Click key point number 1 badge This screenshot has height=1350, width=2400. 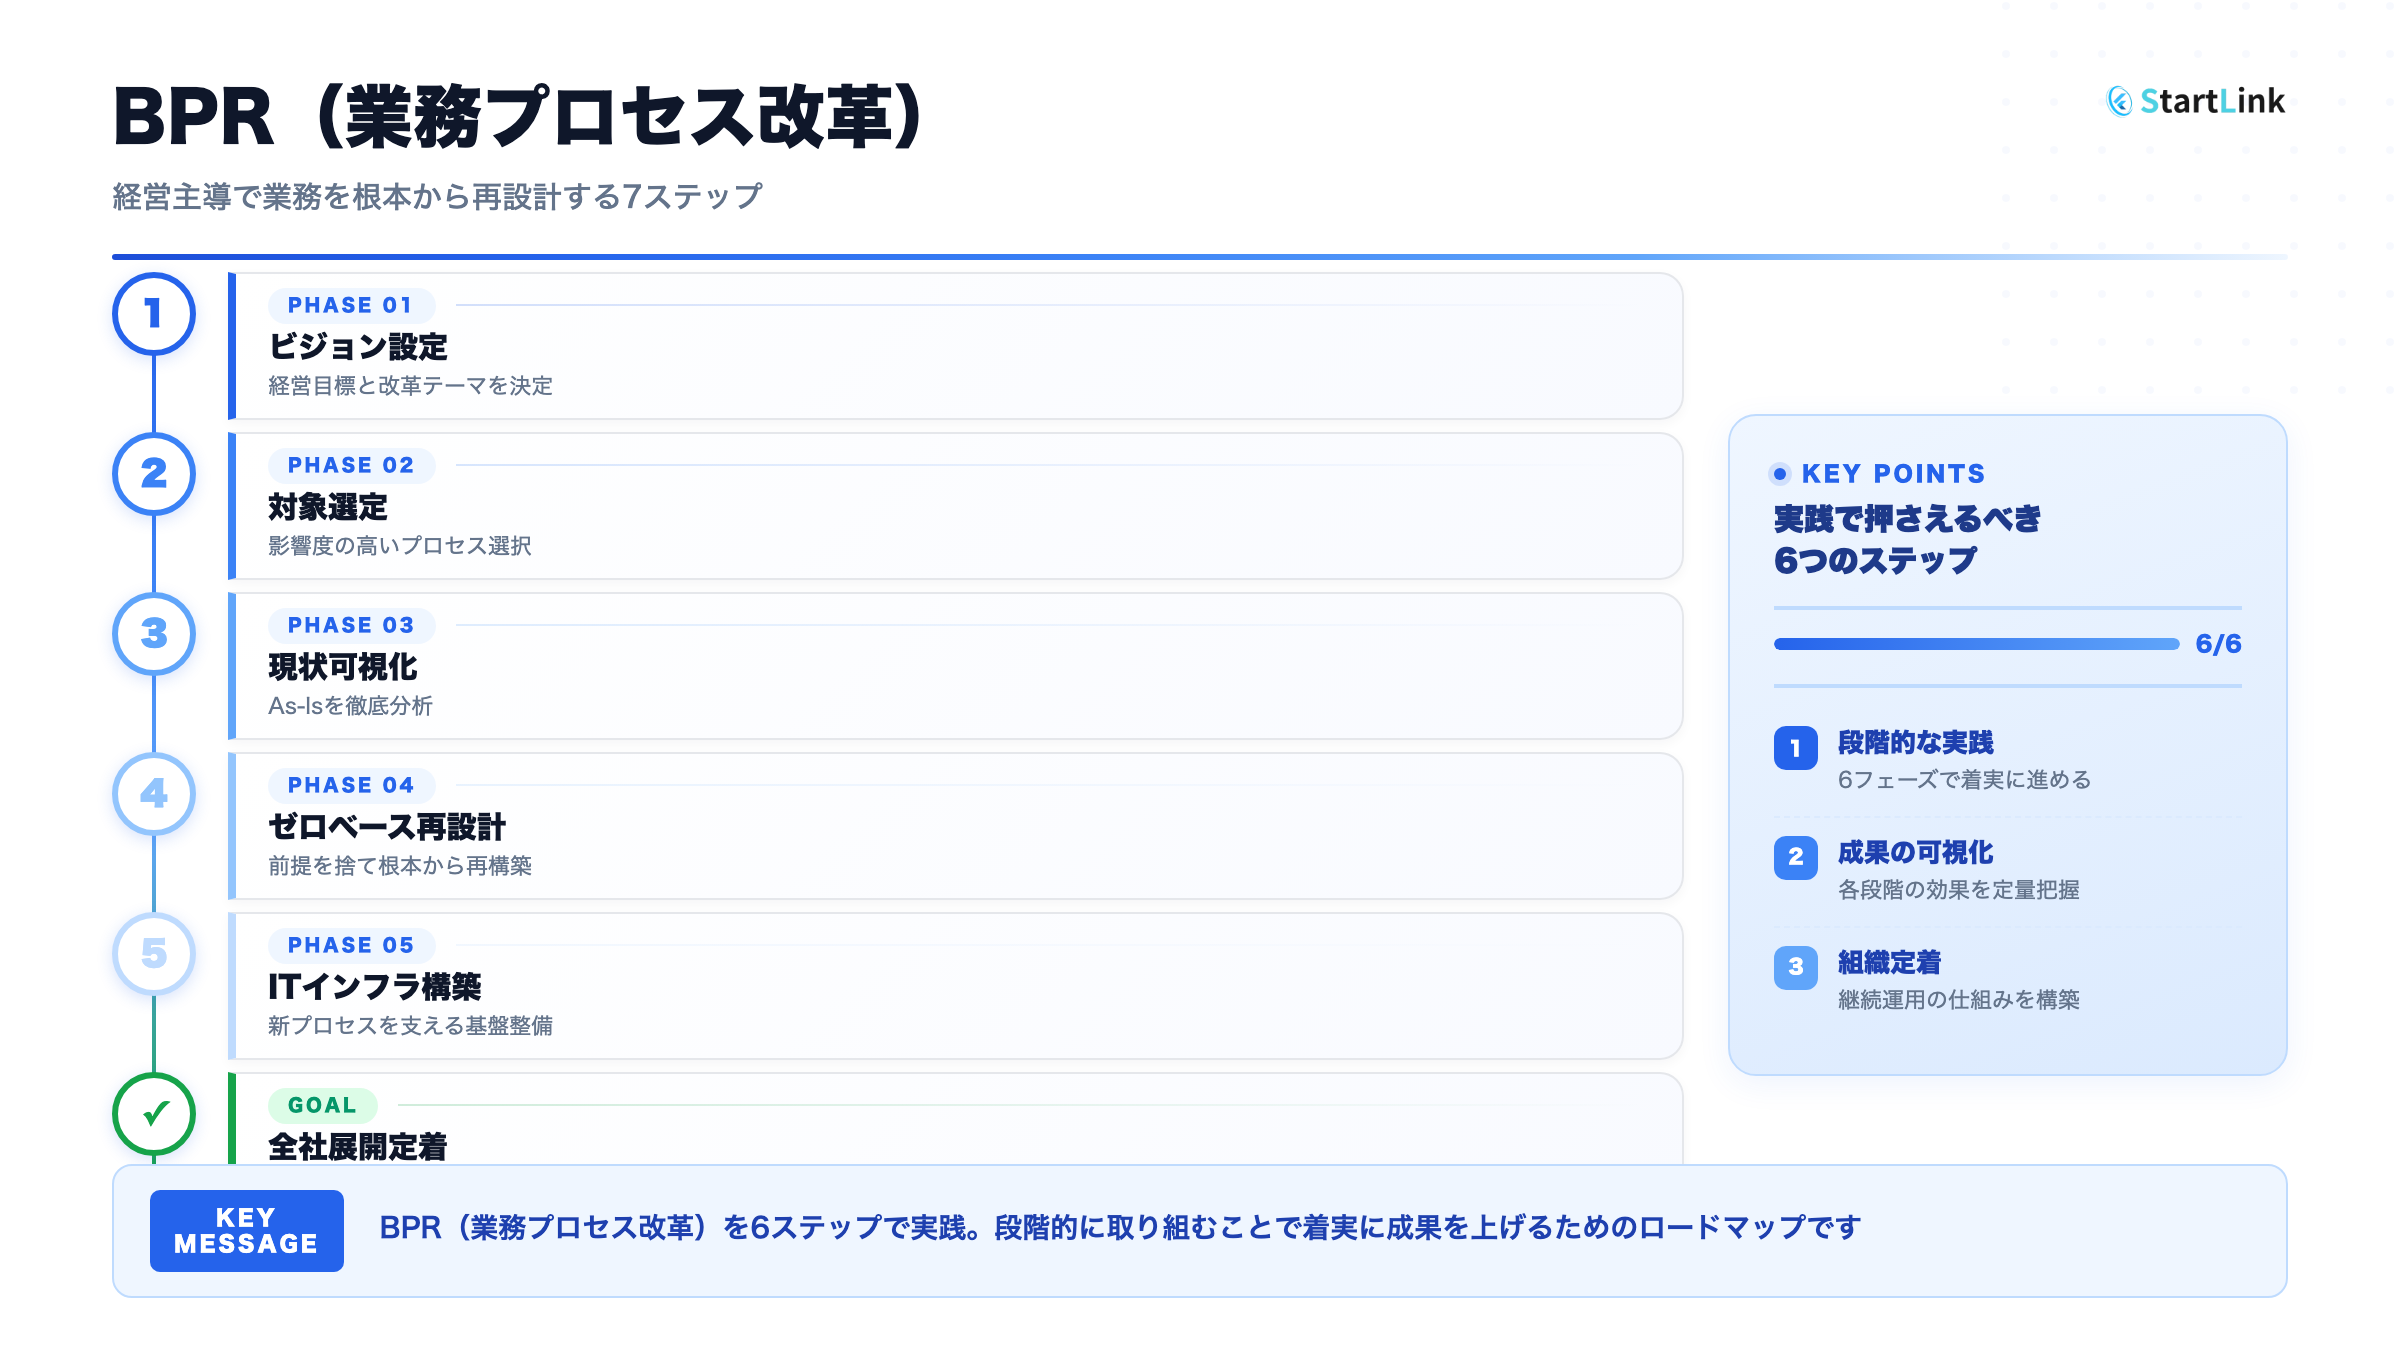1795,748
